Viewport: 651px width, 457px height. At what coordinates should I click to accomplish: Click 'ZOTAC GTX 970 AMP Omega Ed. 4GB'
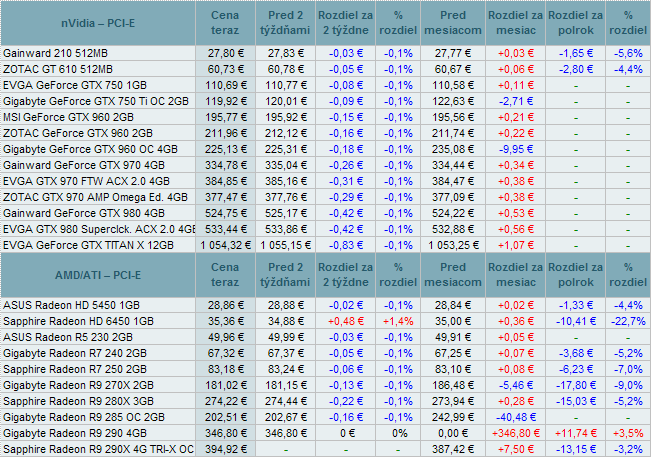point(95,197)
